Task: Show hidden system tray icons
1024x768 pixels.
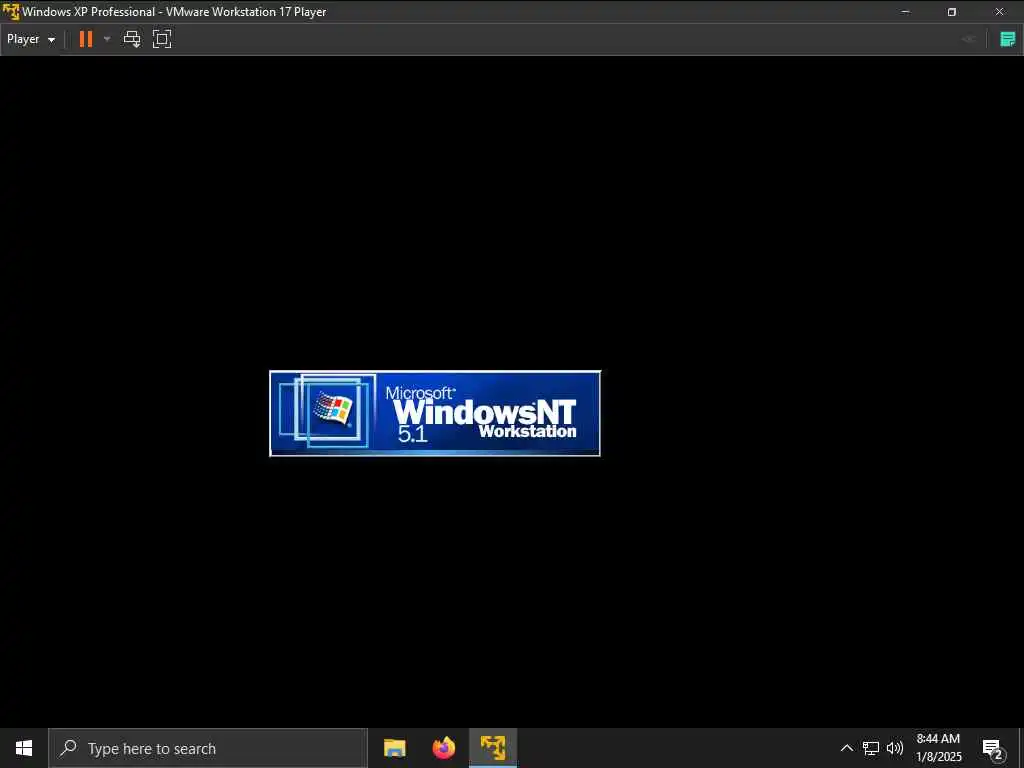Action: pyautogui.click(x=846, y=748)
